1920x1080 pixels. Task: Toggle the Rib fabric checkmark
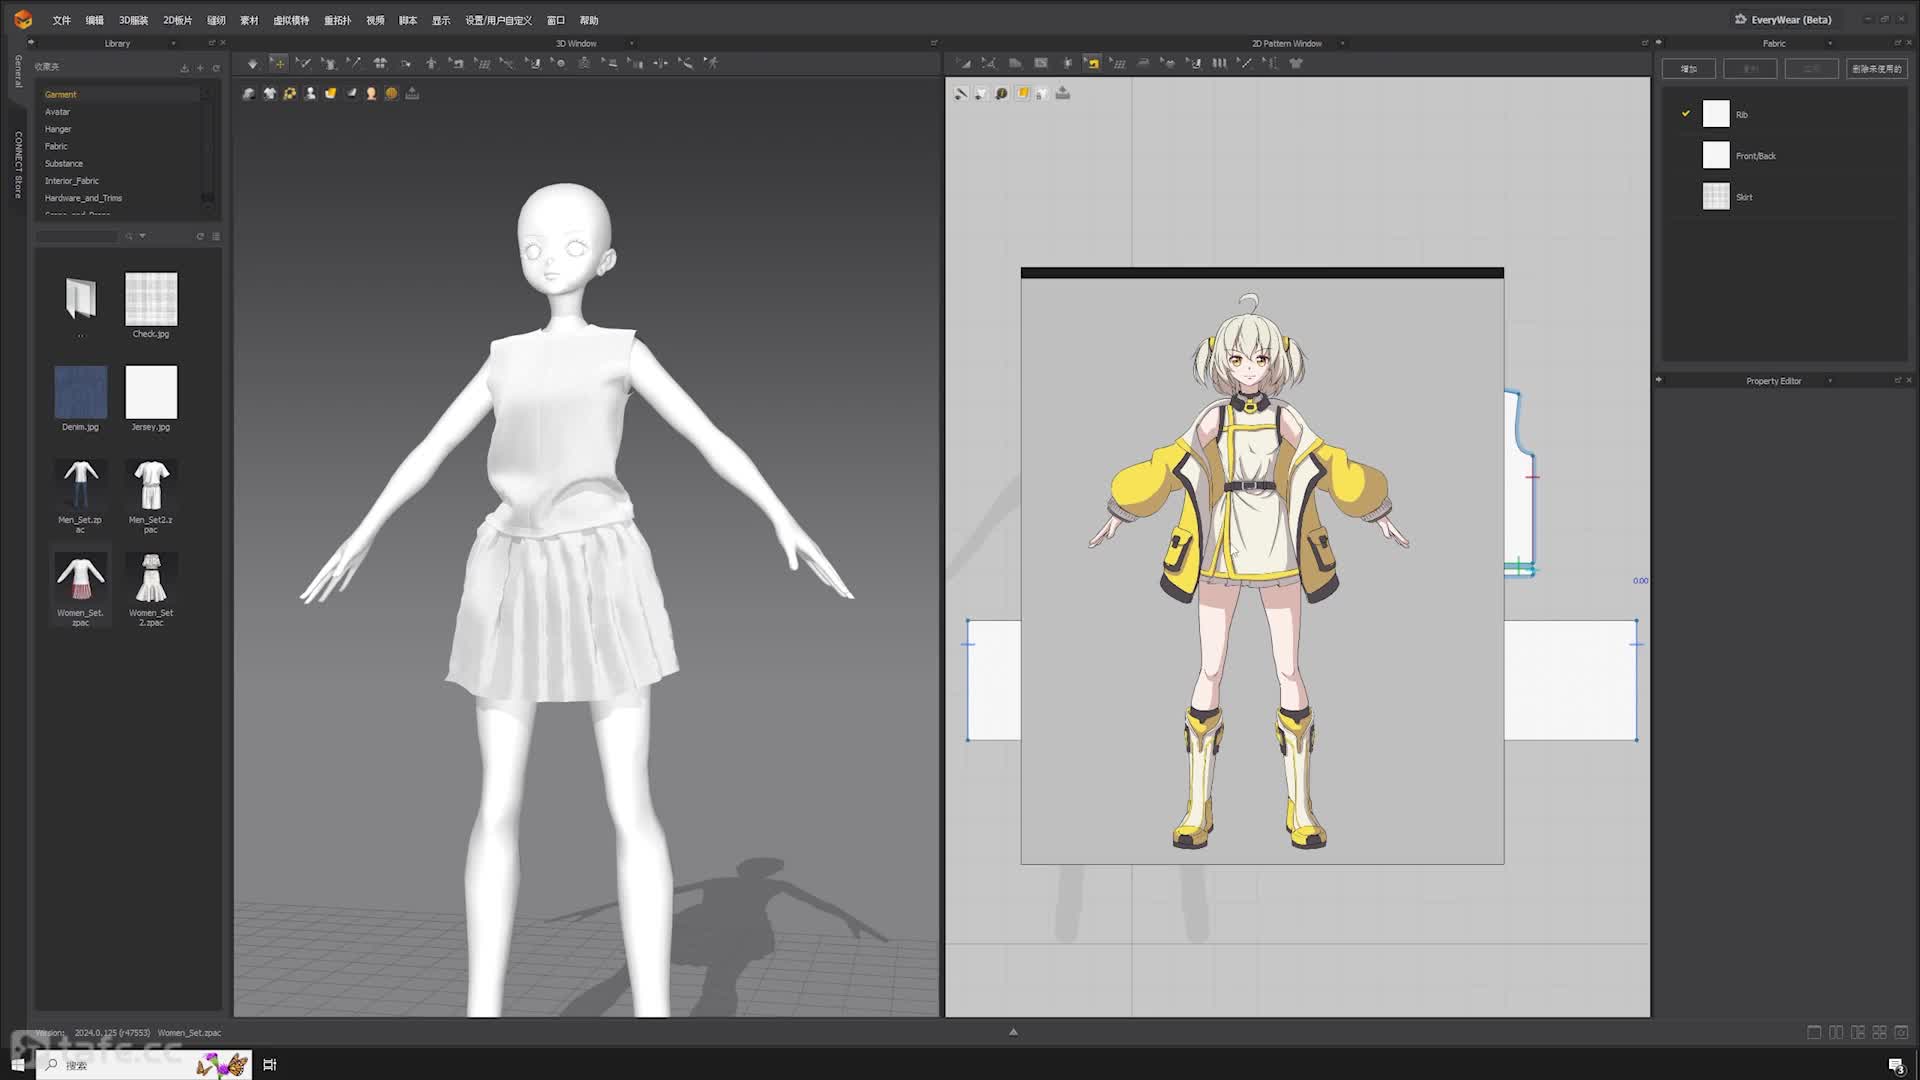pyautogui.click(x=1685, y=114)
